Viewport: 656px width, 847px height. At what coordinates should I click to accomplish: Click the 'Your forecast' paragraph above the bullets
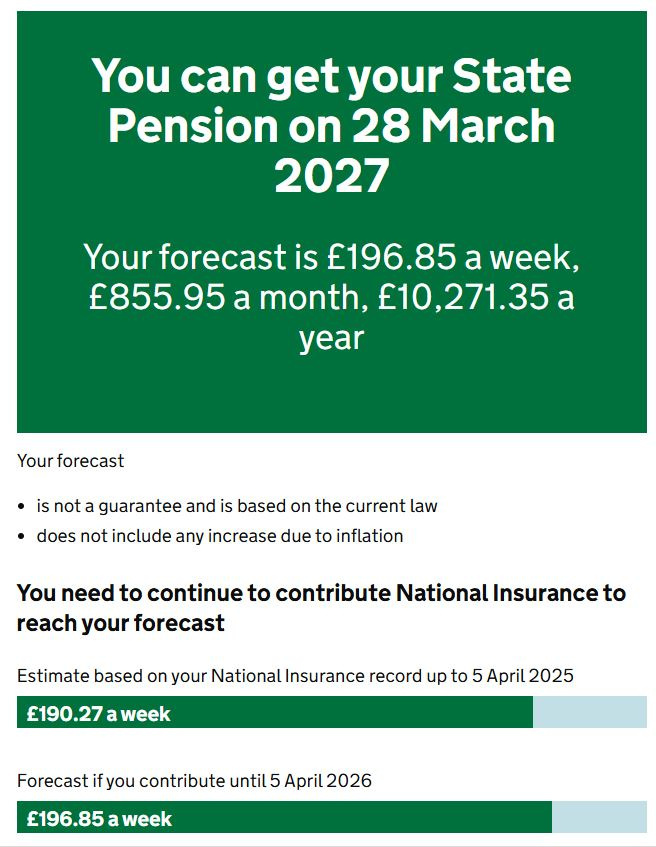(71, 461)
